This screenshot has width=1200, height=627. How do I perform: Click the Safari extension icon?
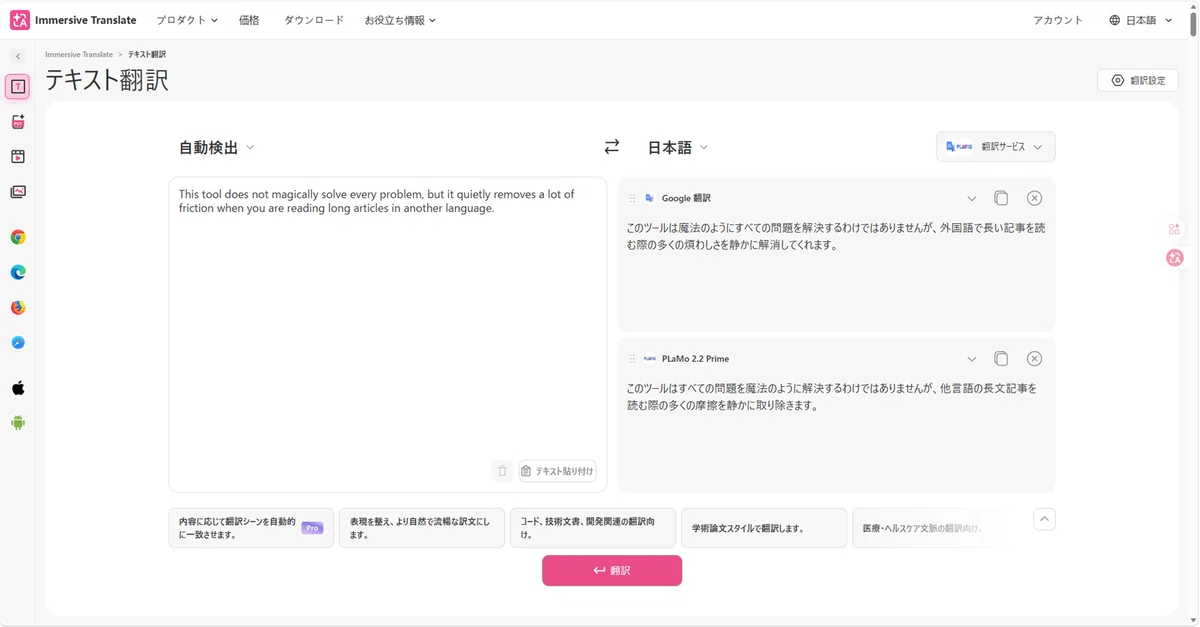point(18,343)
